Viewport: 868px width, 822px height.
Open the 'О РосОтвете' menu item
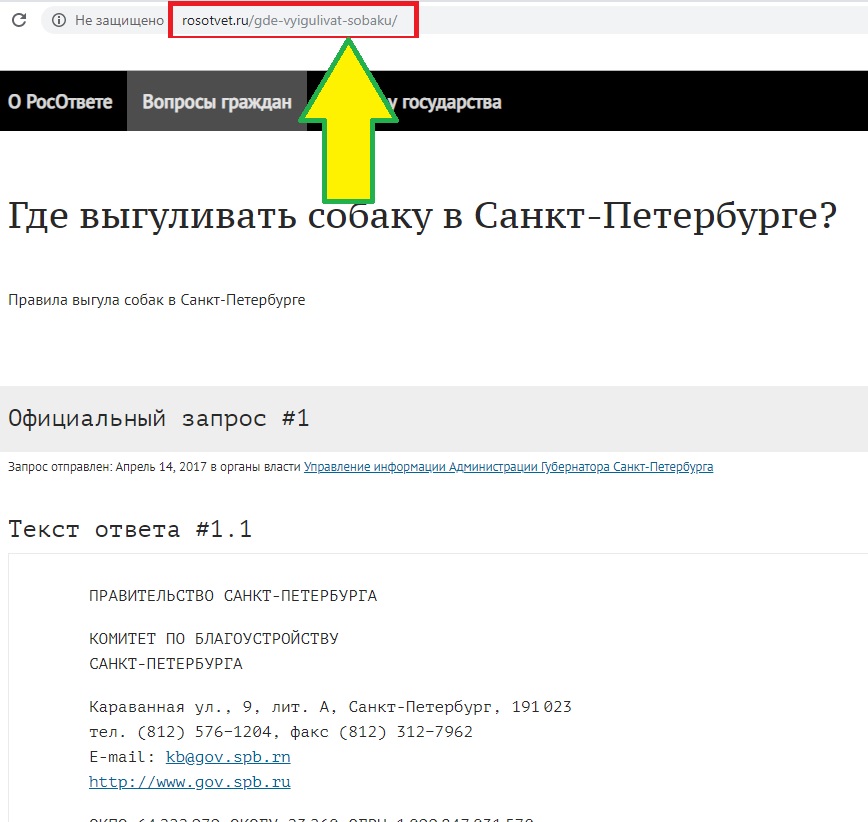[60, 102]
